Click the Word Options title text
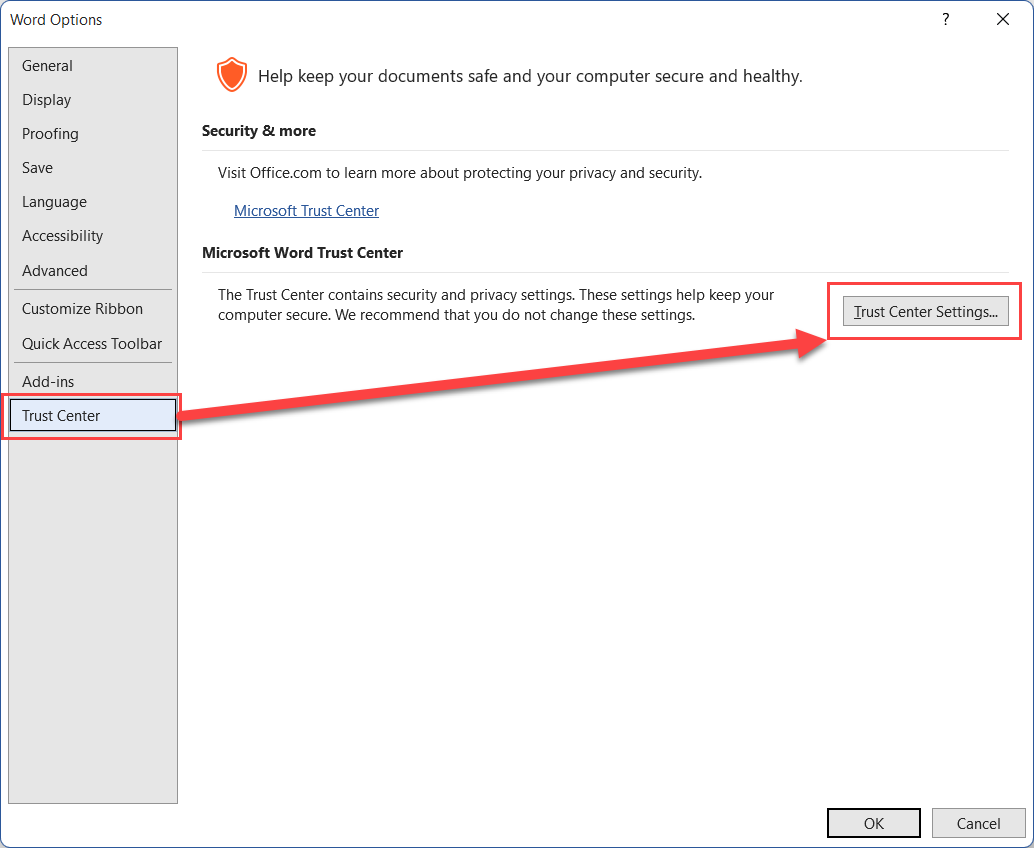Screen dimensions: 1034x848 click(56, 20)
